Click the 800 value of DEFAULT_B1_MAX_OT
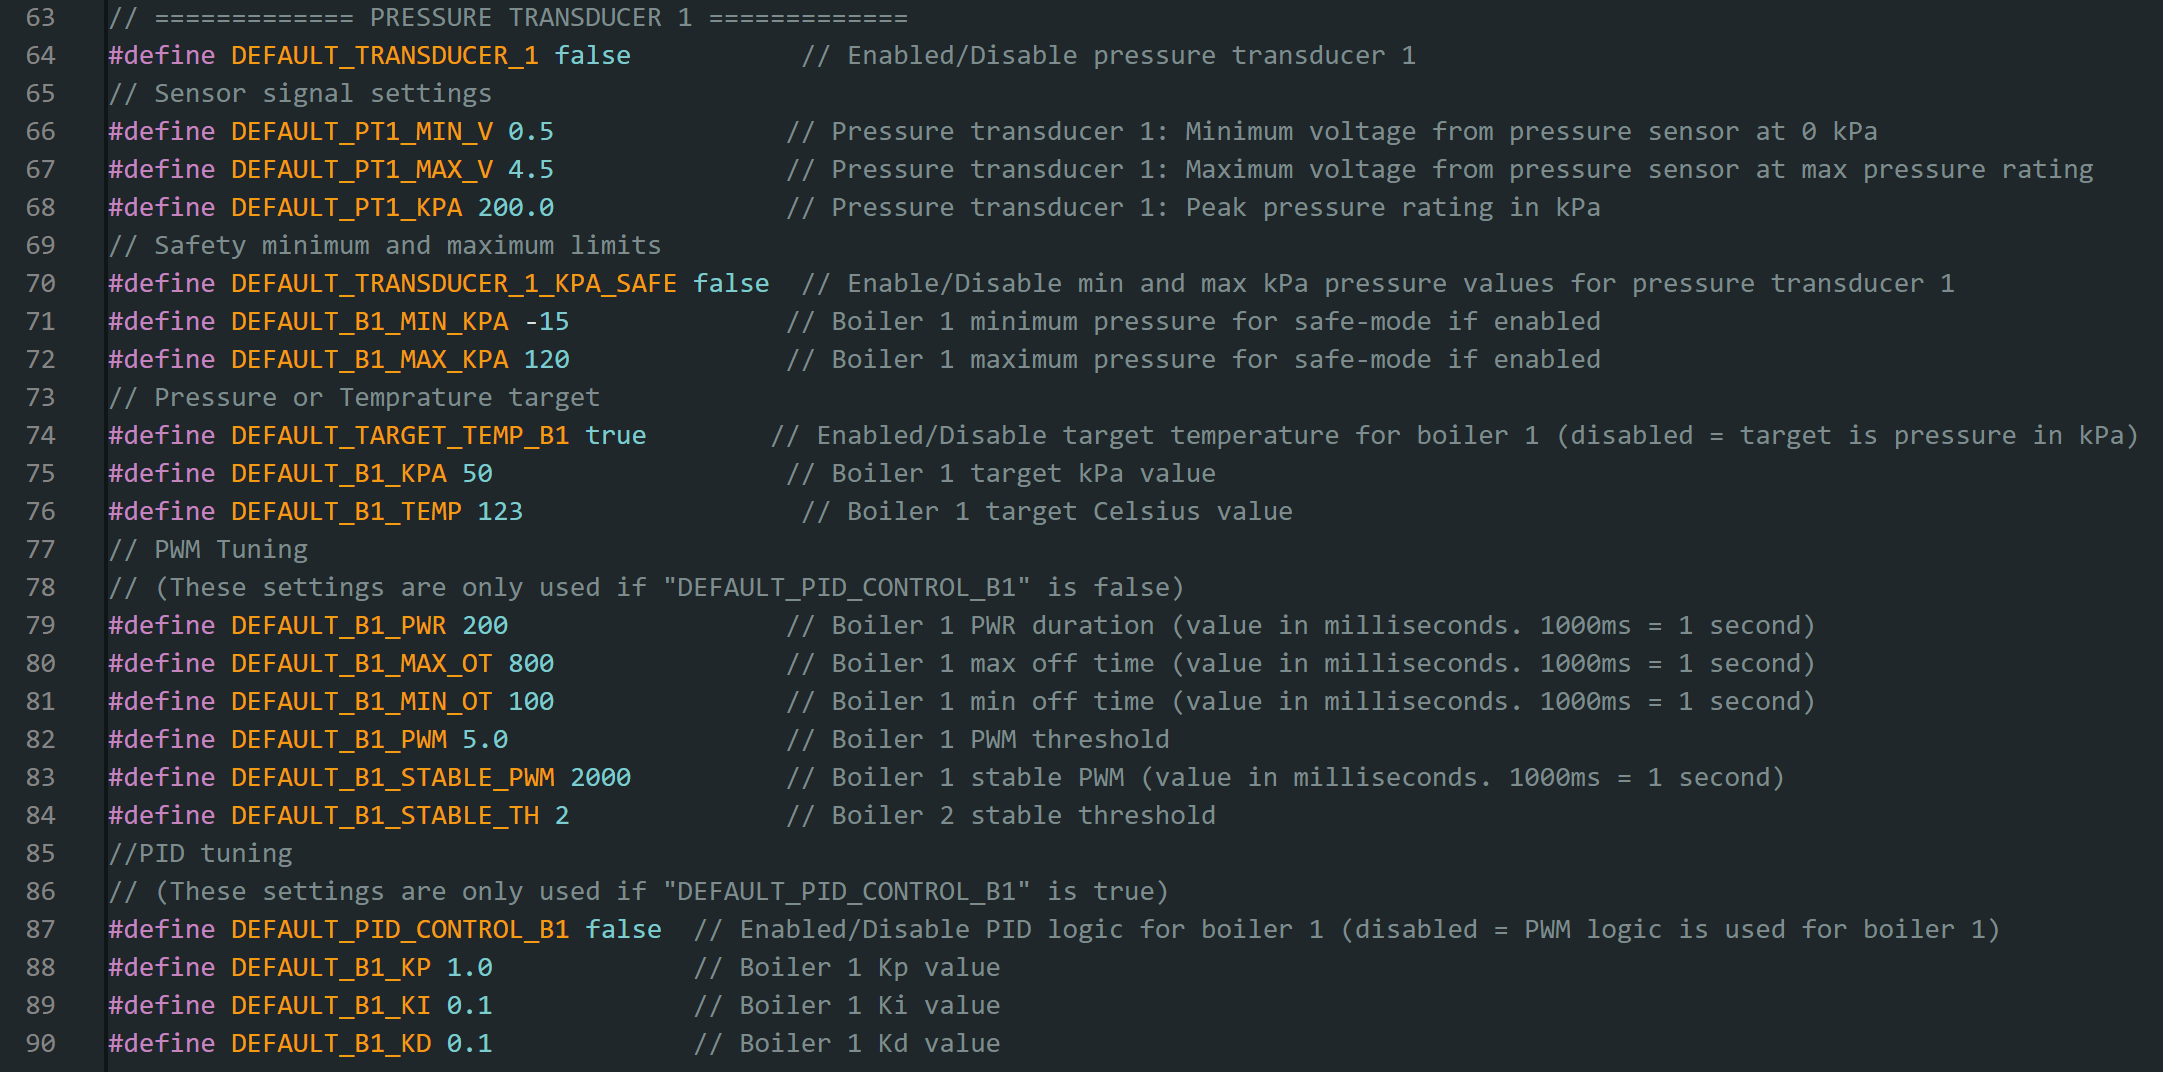This screenshot has height=1072, width=2163. 531,663
